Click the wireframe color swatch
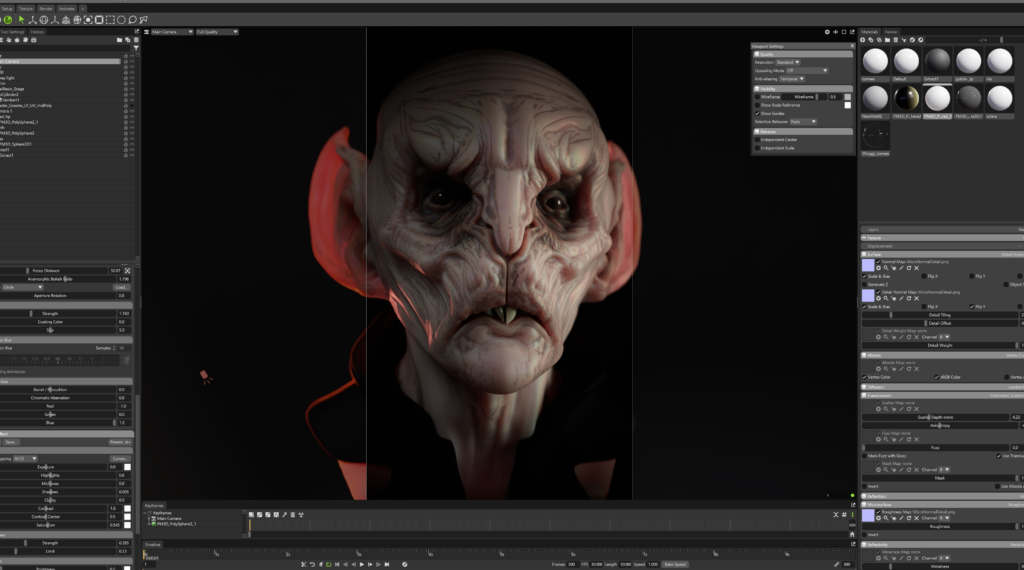Image resolution: width=1024 pixels, height=570 pixels. [848, 97]
